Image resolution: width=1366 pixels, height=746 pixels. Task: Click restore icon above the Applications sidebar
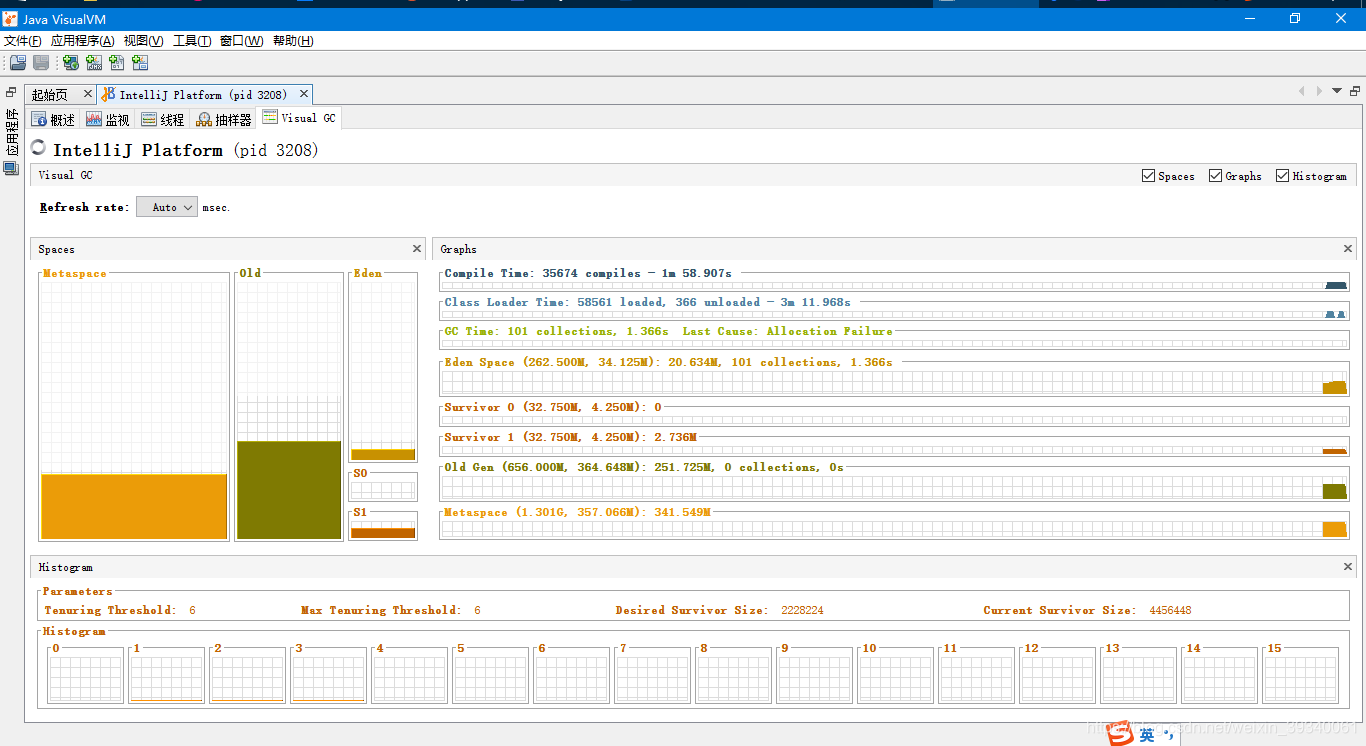pos(11,92)
